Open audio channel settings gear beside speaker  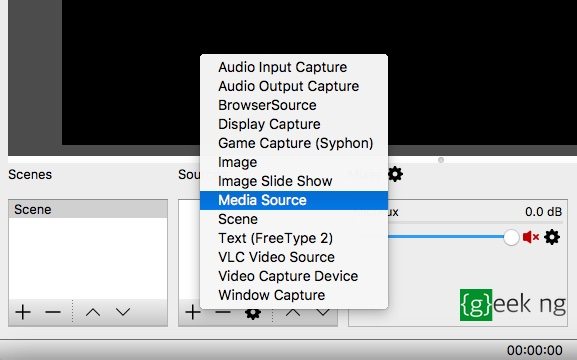(x=552, y=237)
